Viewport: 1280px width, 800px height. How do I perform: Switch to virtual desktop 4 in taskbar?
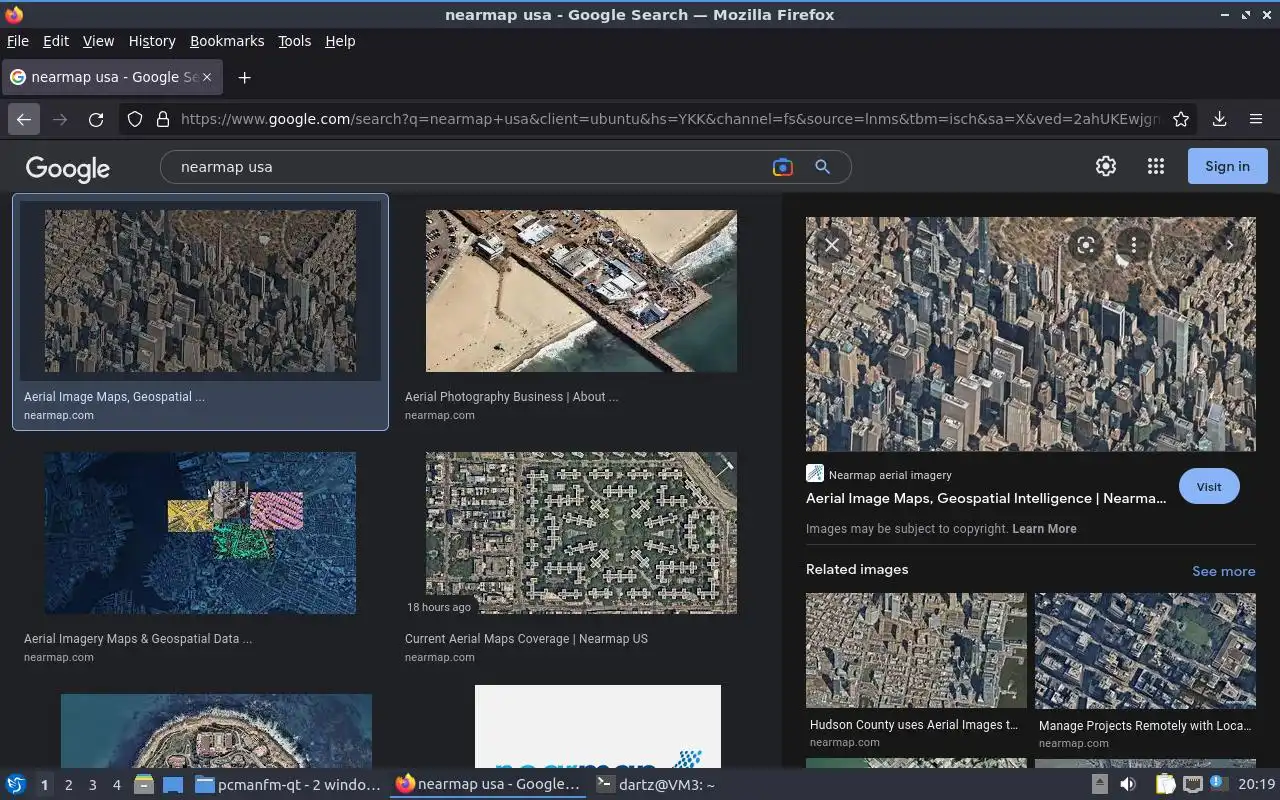point(116,785)
